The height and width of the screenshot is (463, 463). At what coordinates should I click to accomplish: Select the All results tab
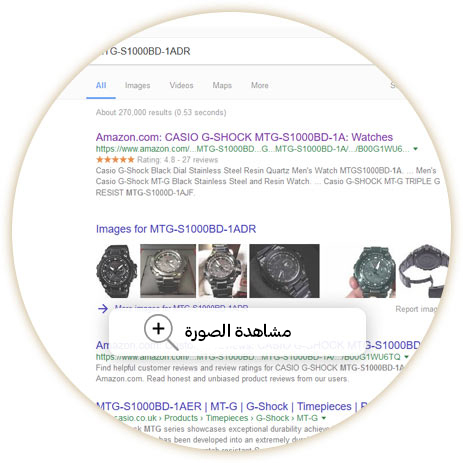pyautogui.click(x=101, y=85)
